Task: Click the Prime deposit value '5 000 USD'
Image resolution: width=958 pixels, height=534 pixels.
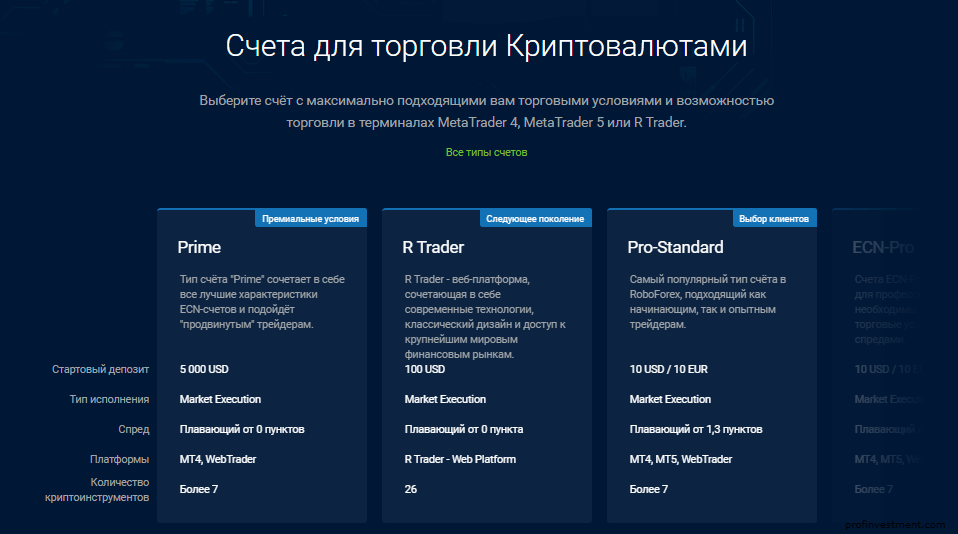Action: pos(204,369)
